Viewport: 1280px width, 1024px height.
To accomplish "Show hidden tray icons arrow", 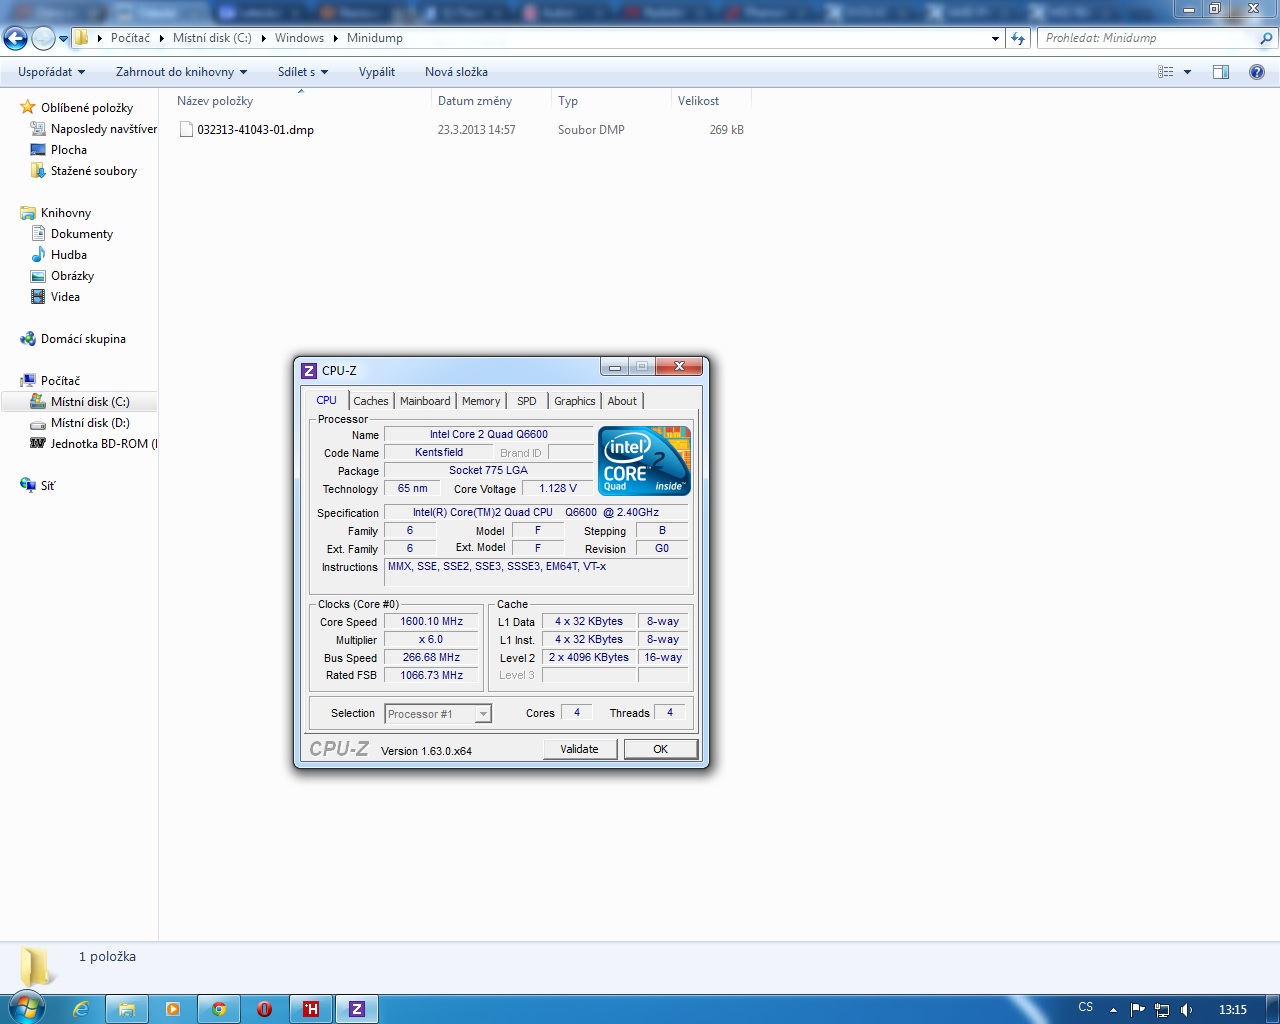I will point(1113,1009).
